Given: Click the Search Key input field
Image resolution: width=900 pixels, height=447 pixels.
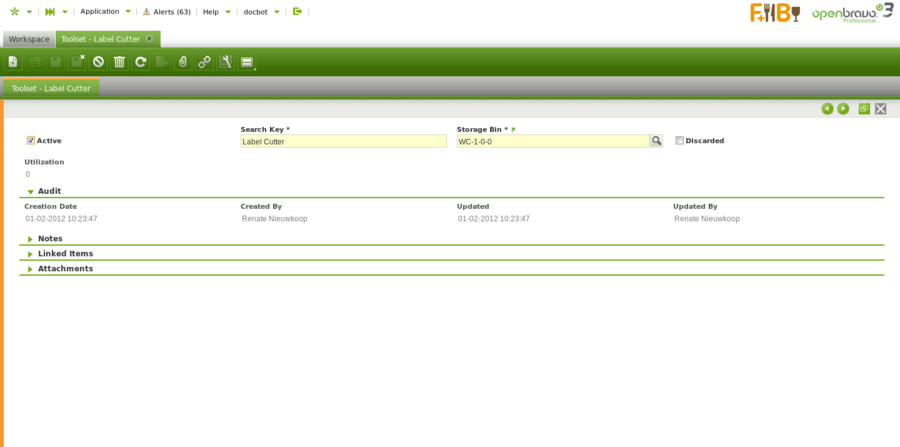Looking at the screenshot, I should coord(343,142).
